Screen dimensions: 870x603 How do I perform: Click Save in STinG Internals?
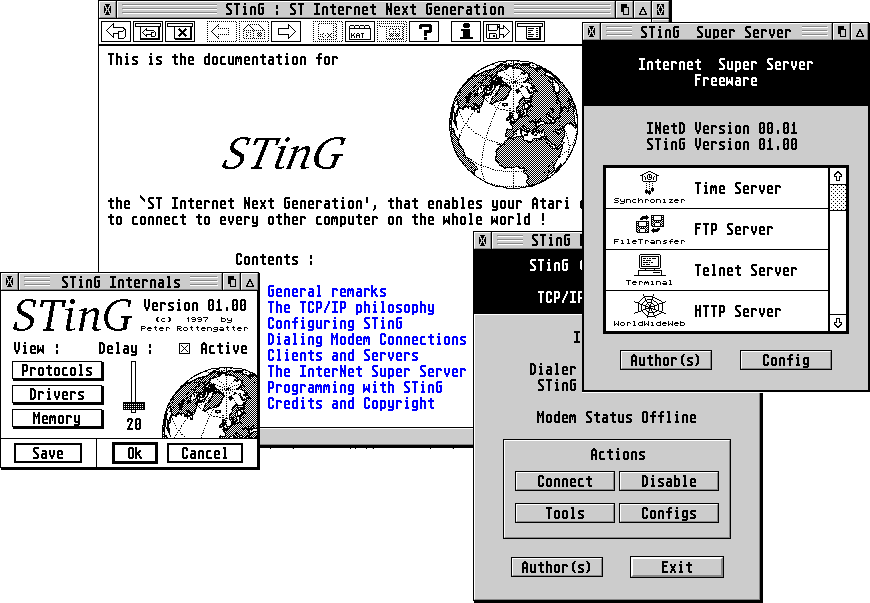[48, 453]
